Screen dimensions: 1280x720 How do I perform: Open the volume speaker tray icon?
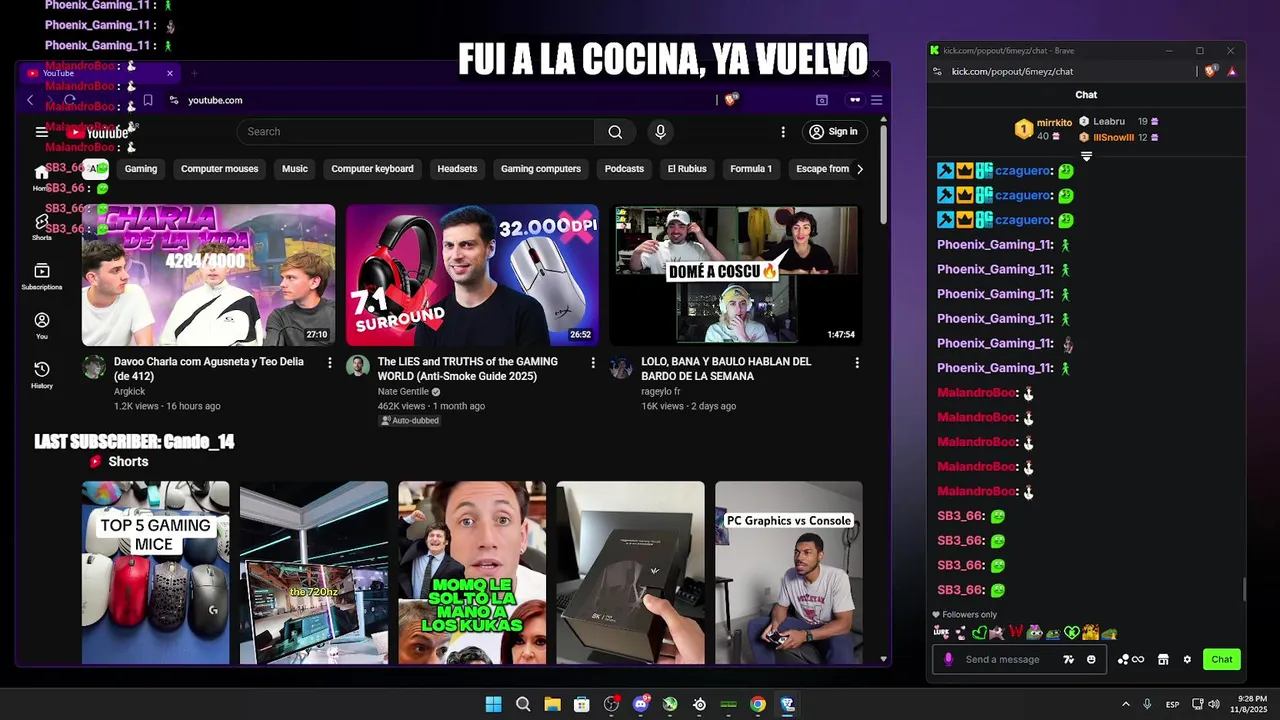[x=1214, y=705]
